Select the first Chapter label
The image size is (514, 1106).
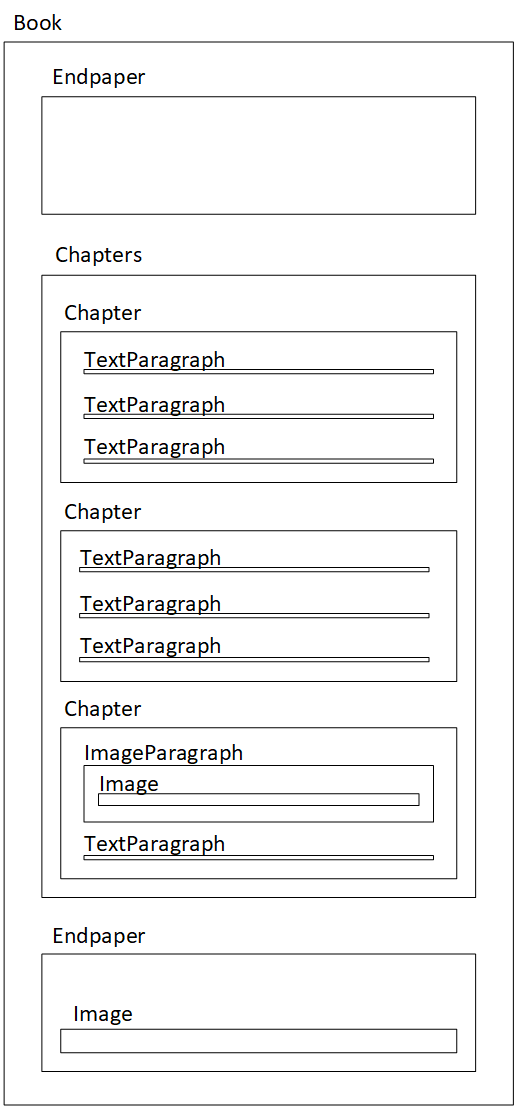click(103, 313)
